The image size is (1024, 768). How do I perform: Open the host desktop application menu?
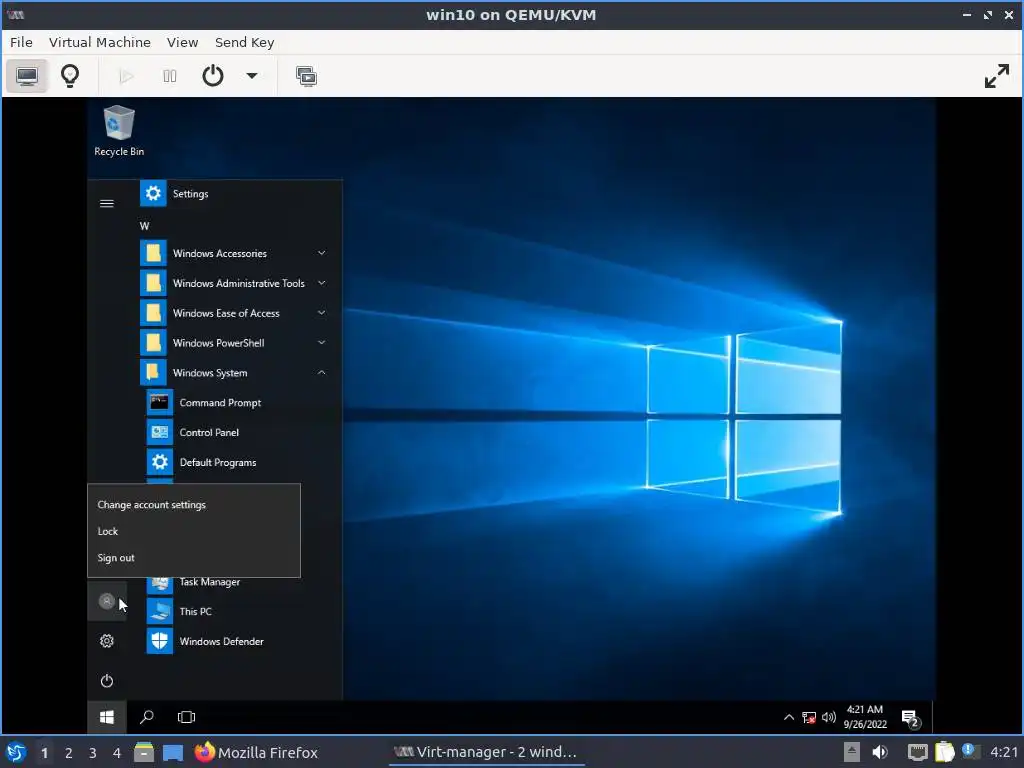pyautogui.click(x=16, y=752)
